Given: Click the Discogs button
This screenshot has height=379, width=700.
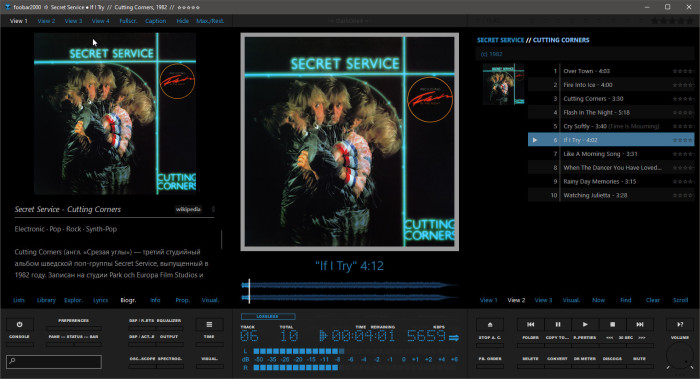Looking at the screenshot, I should [612, 358].
